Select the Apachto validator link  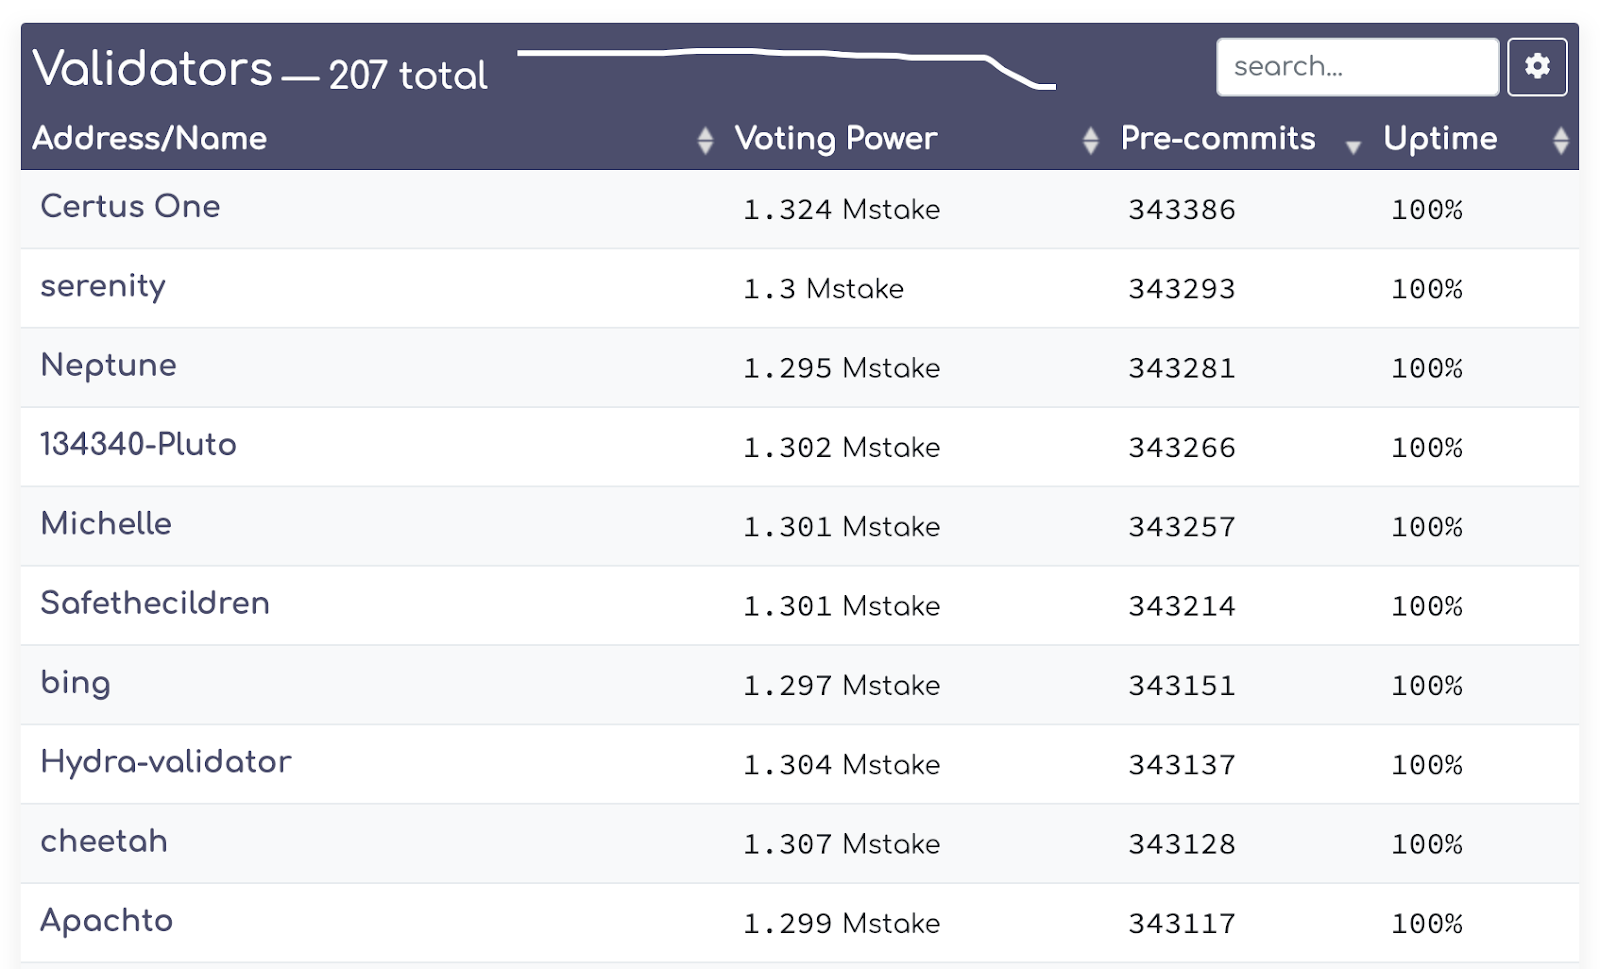click(106, 921)
